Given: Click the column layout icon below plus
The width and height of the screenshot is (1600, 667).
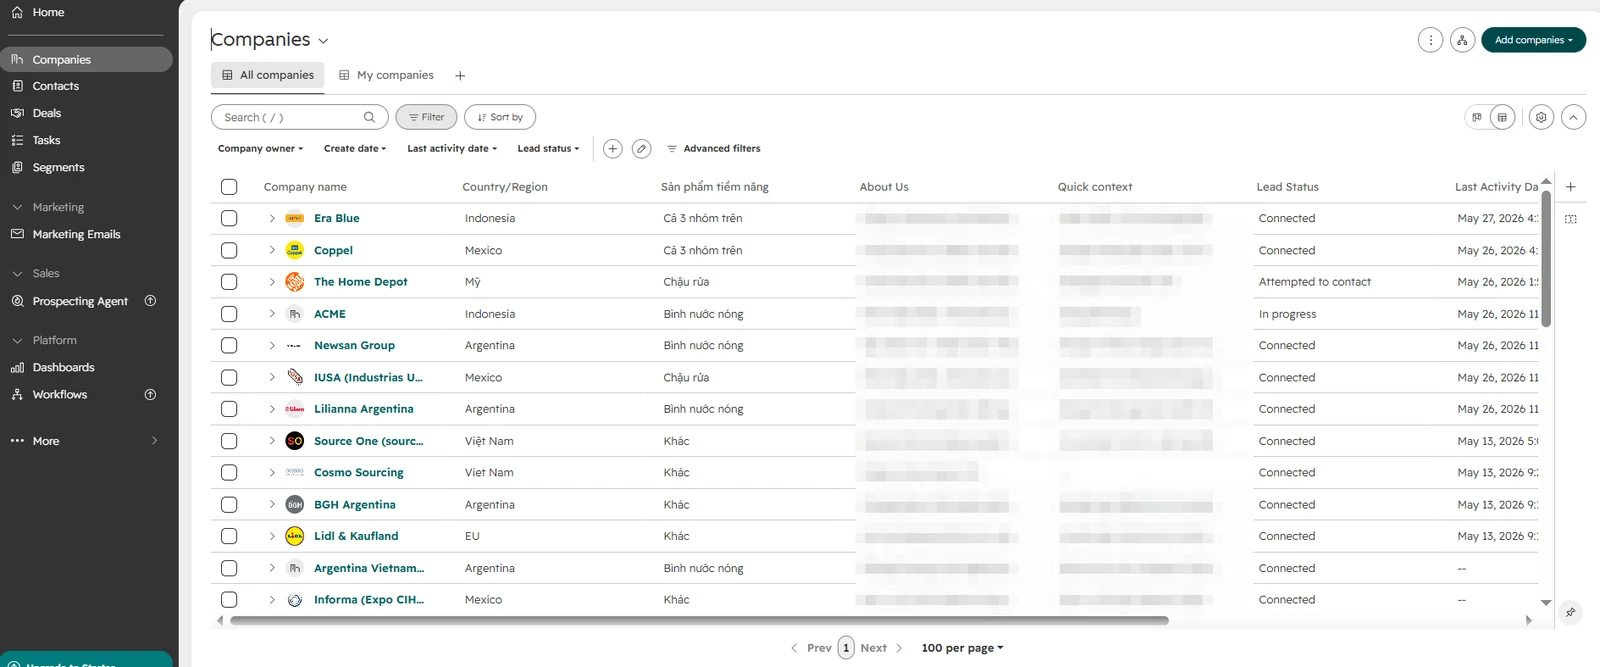Looking at the screenshot, I should (1571, 219).
